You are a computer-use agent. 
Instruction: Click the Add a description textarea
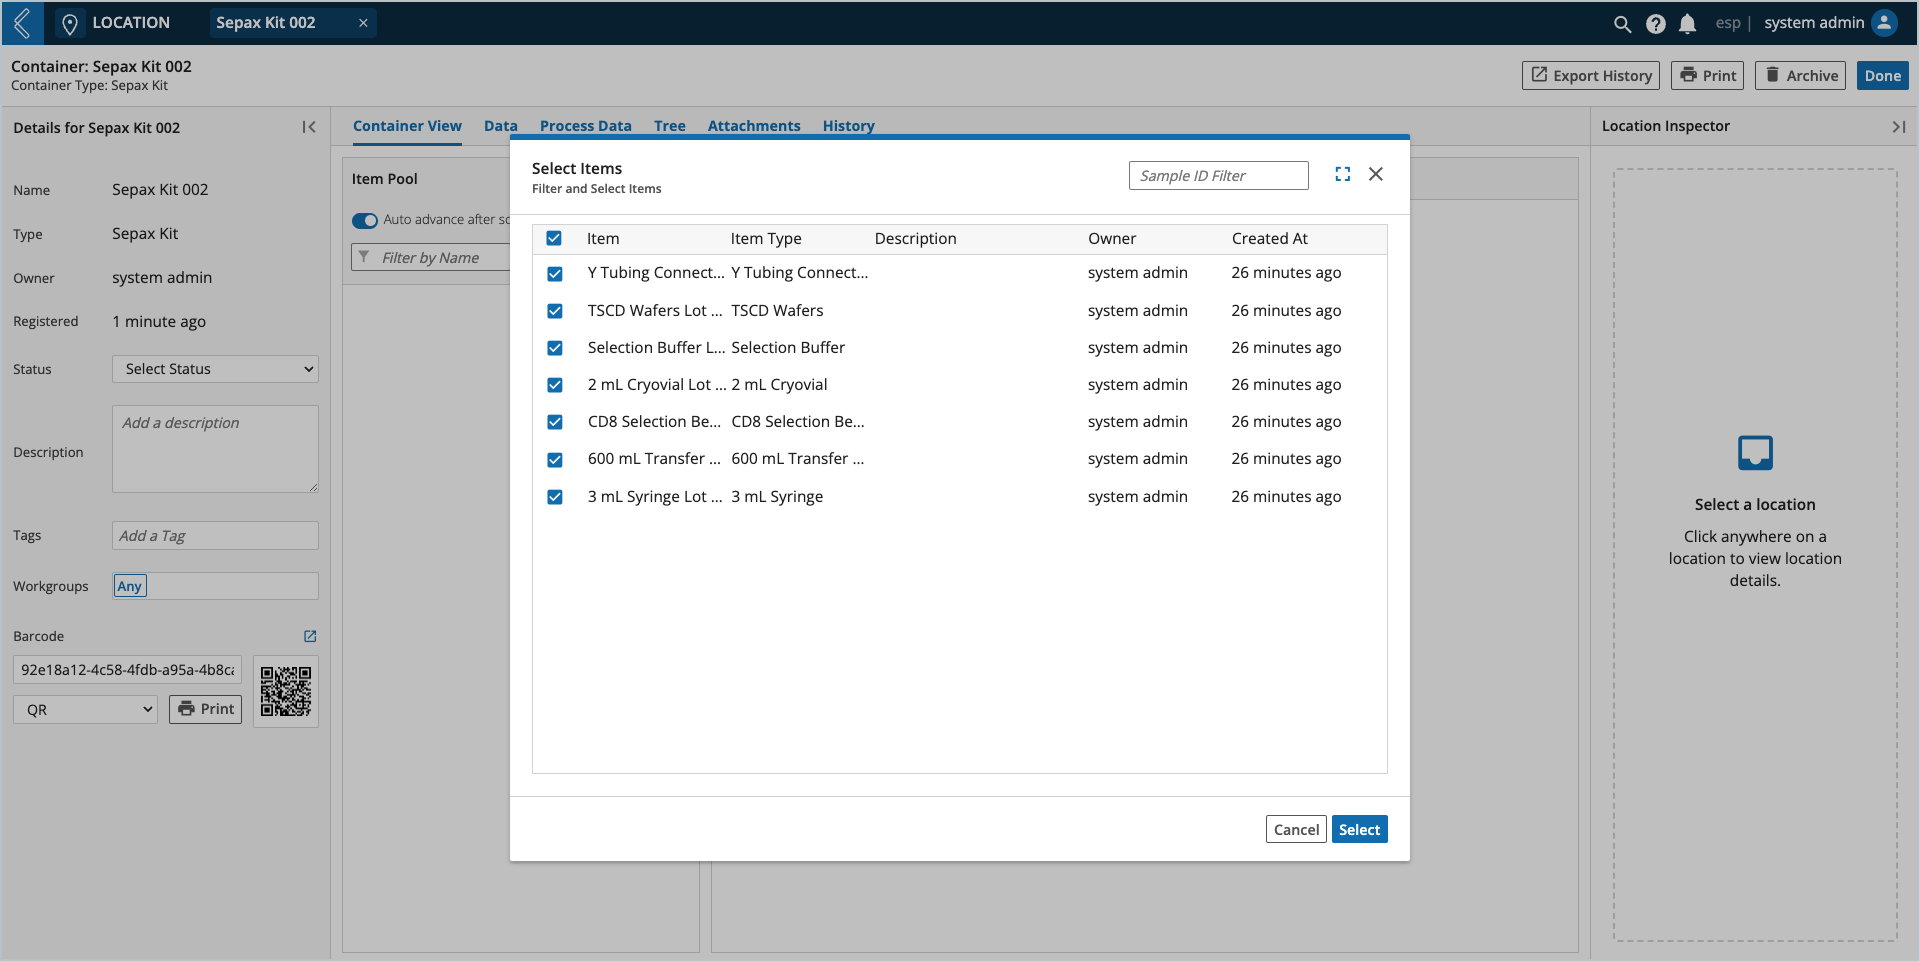pos(215,449)
